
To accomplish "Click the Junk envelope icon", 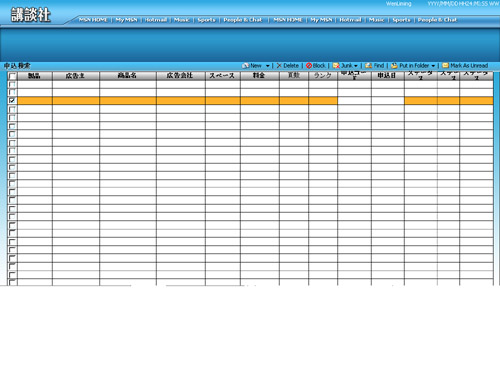I will (x=336, y=66).
